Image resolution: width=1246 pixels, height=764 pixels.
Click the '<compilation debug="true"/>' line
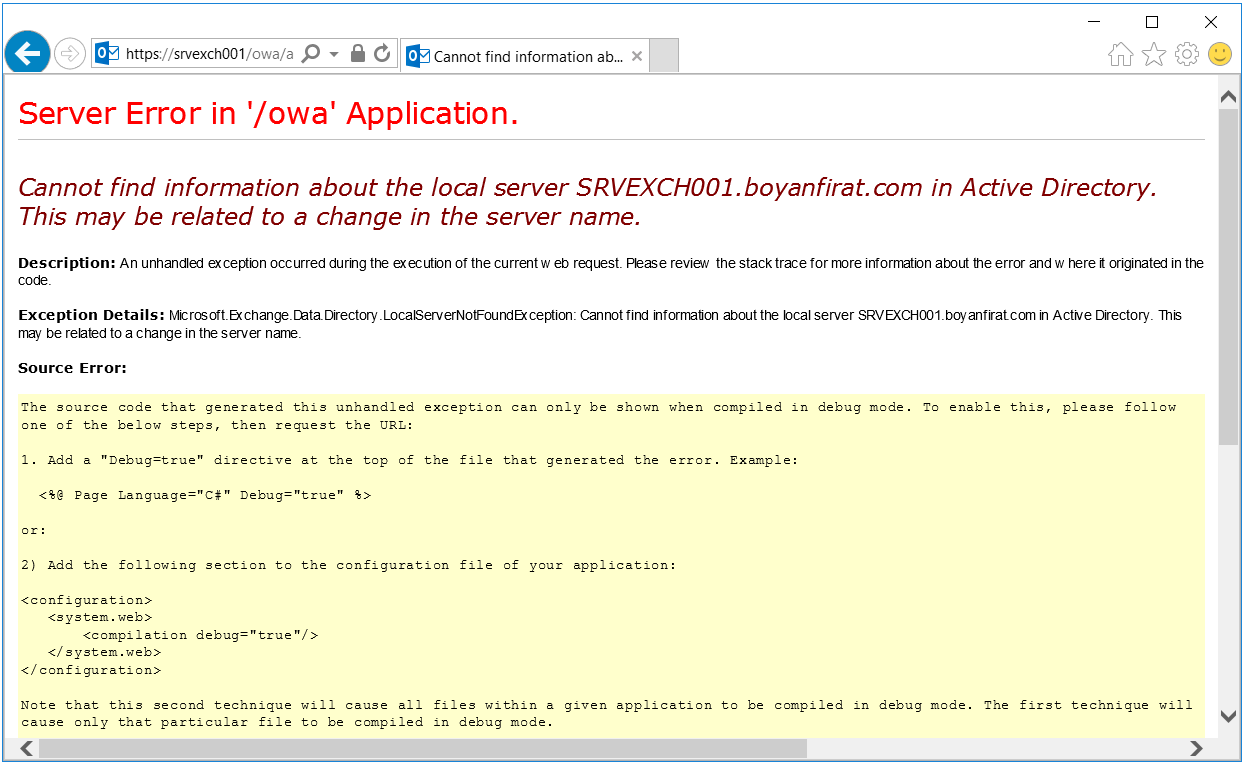tap(201, 635)
